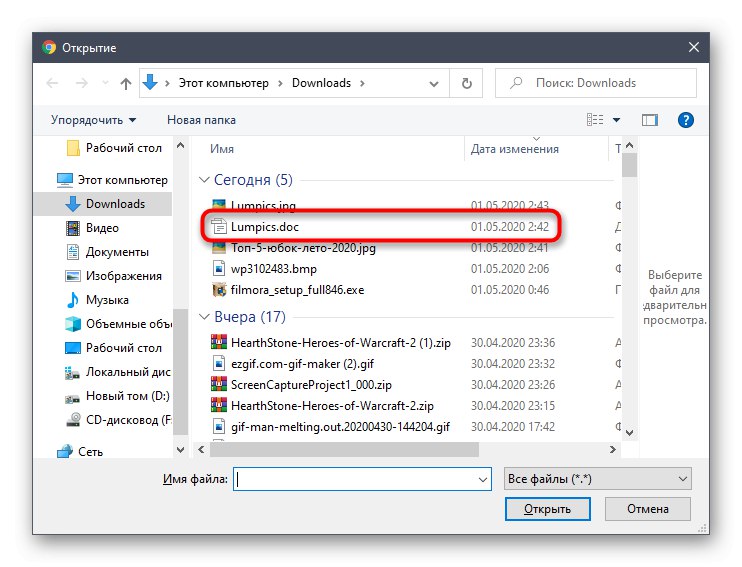
Task: Toggle the preview pane icon
Action: [650, 120]
